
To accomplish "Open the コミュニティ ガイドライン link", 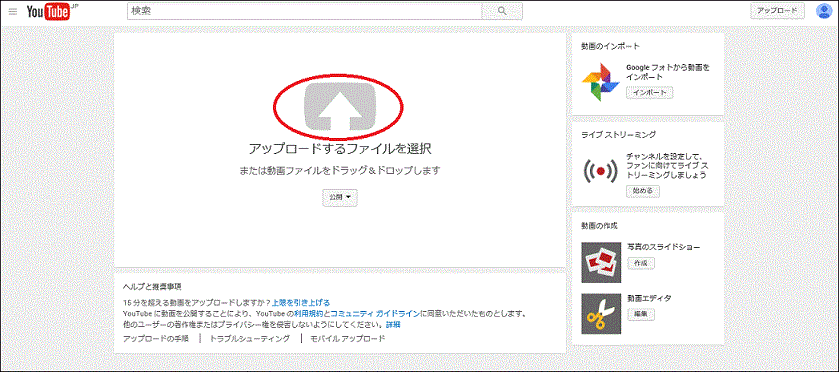I will (x=375, y=313).
